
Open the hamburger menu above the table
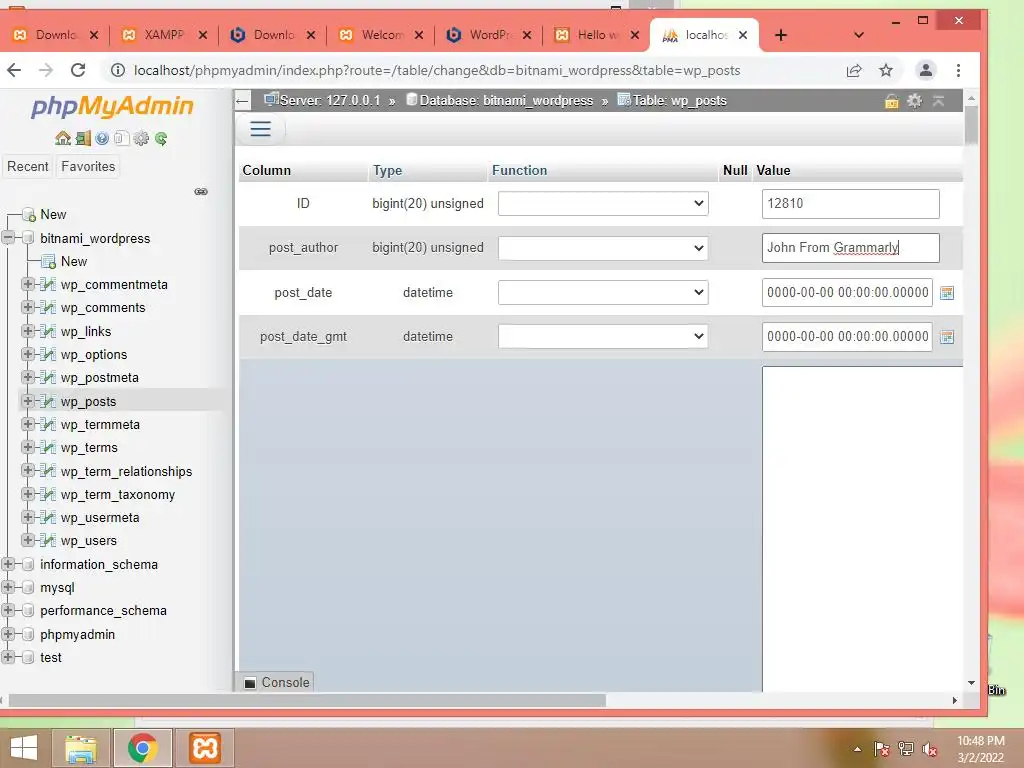tap(260, 129)
